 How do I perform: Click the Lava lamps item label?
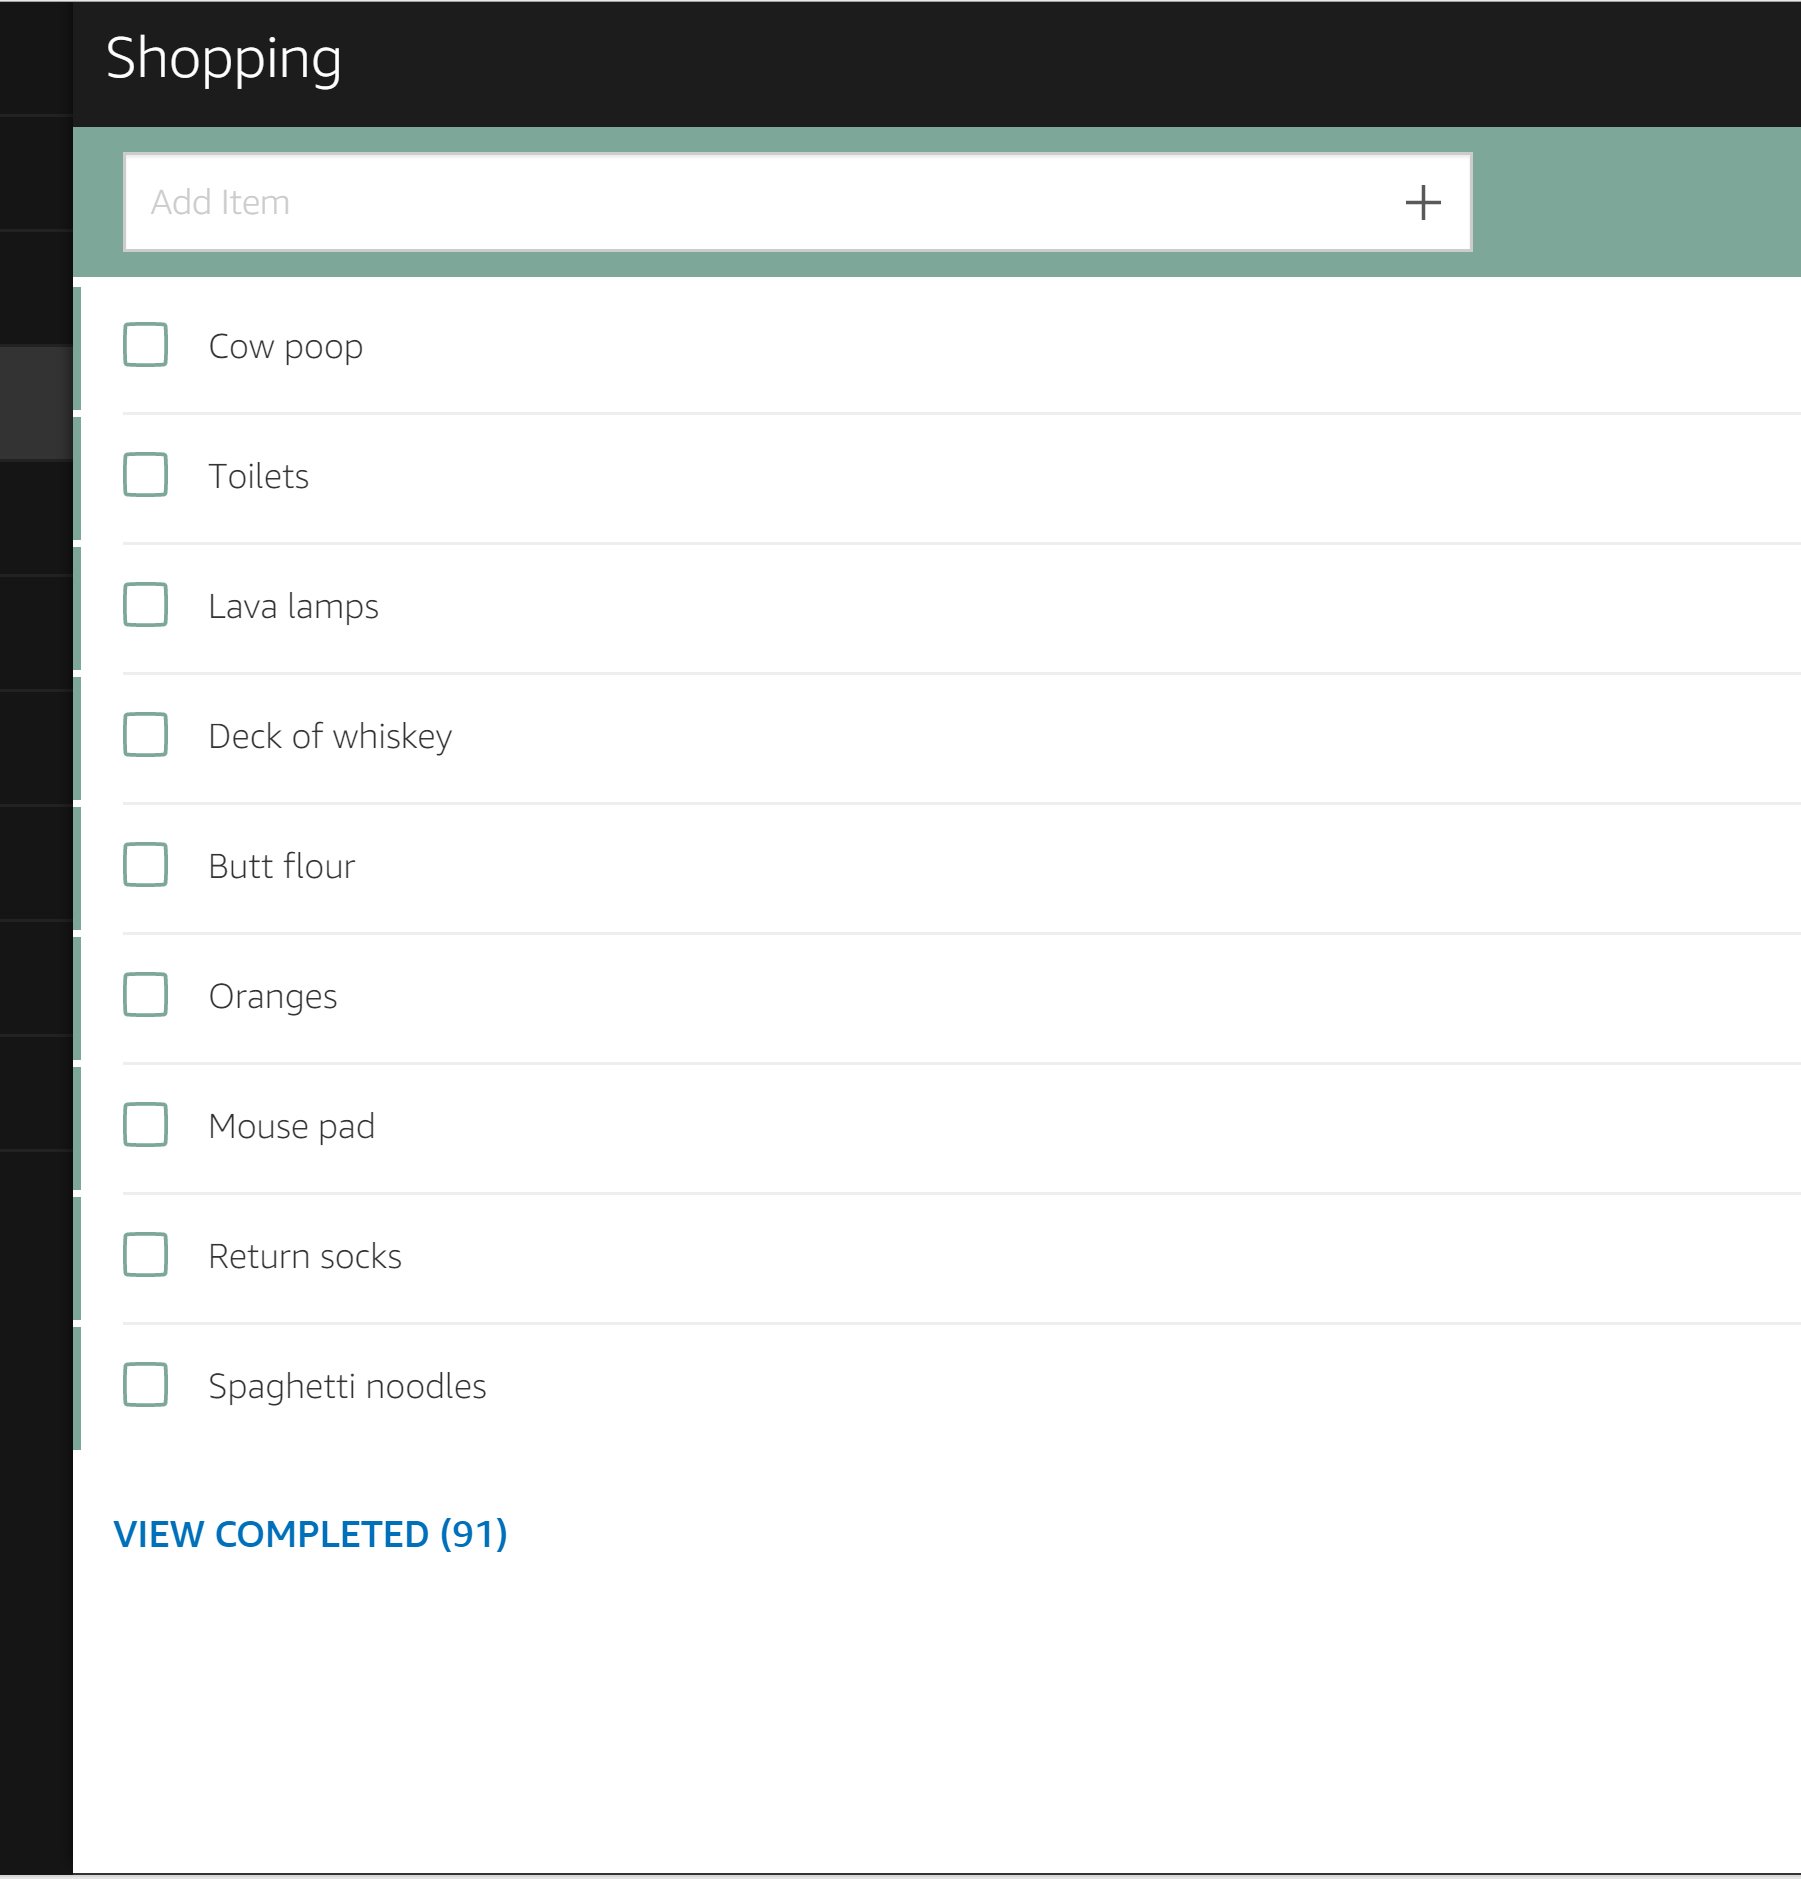point(293,606)
